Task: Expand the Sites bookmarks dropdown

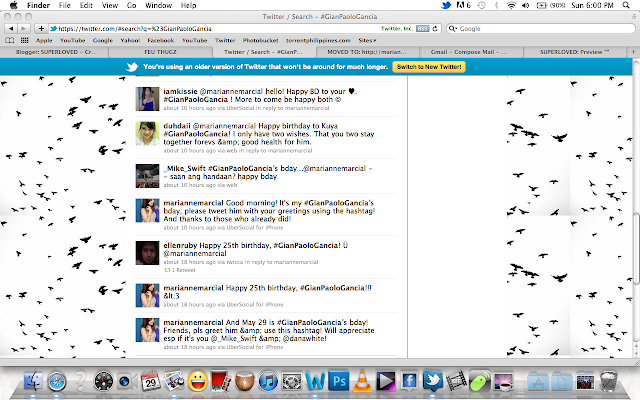Action: 367,40
